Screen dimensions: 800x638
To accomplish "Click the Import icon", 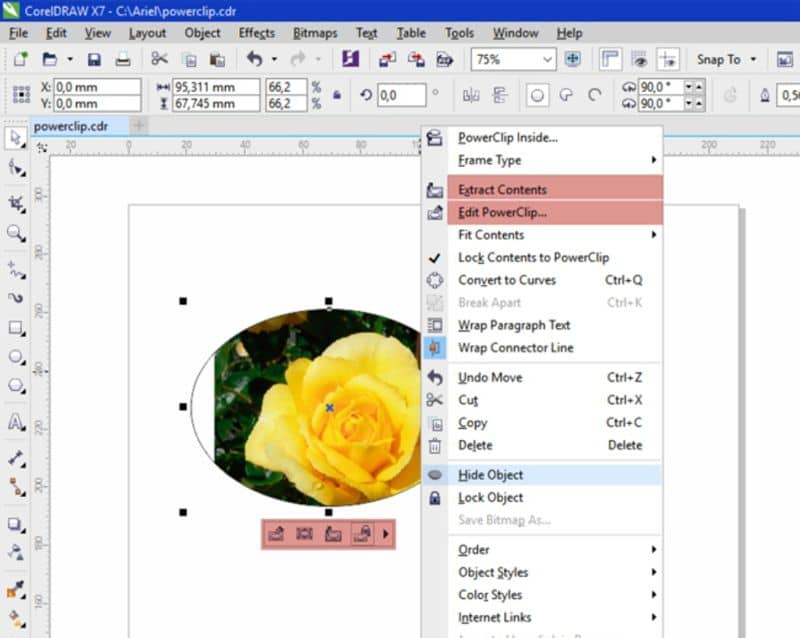I will (387, 60).
